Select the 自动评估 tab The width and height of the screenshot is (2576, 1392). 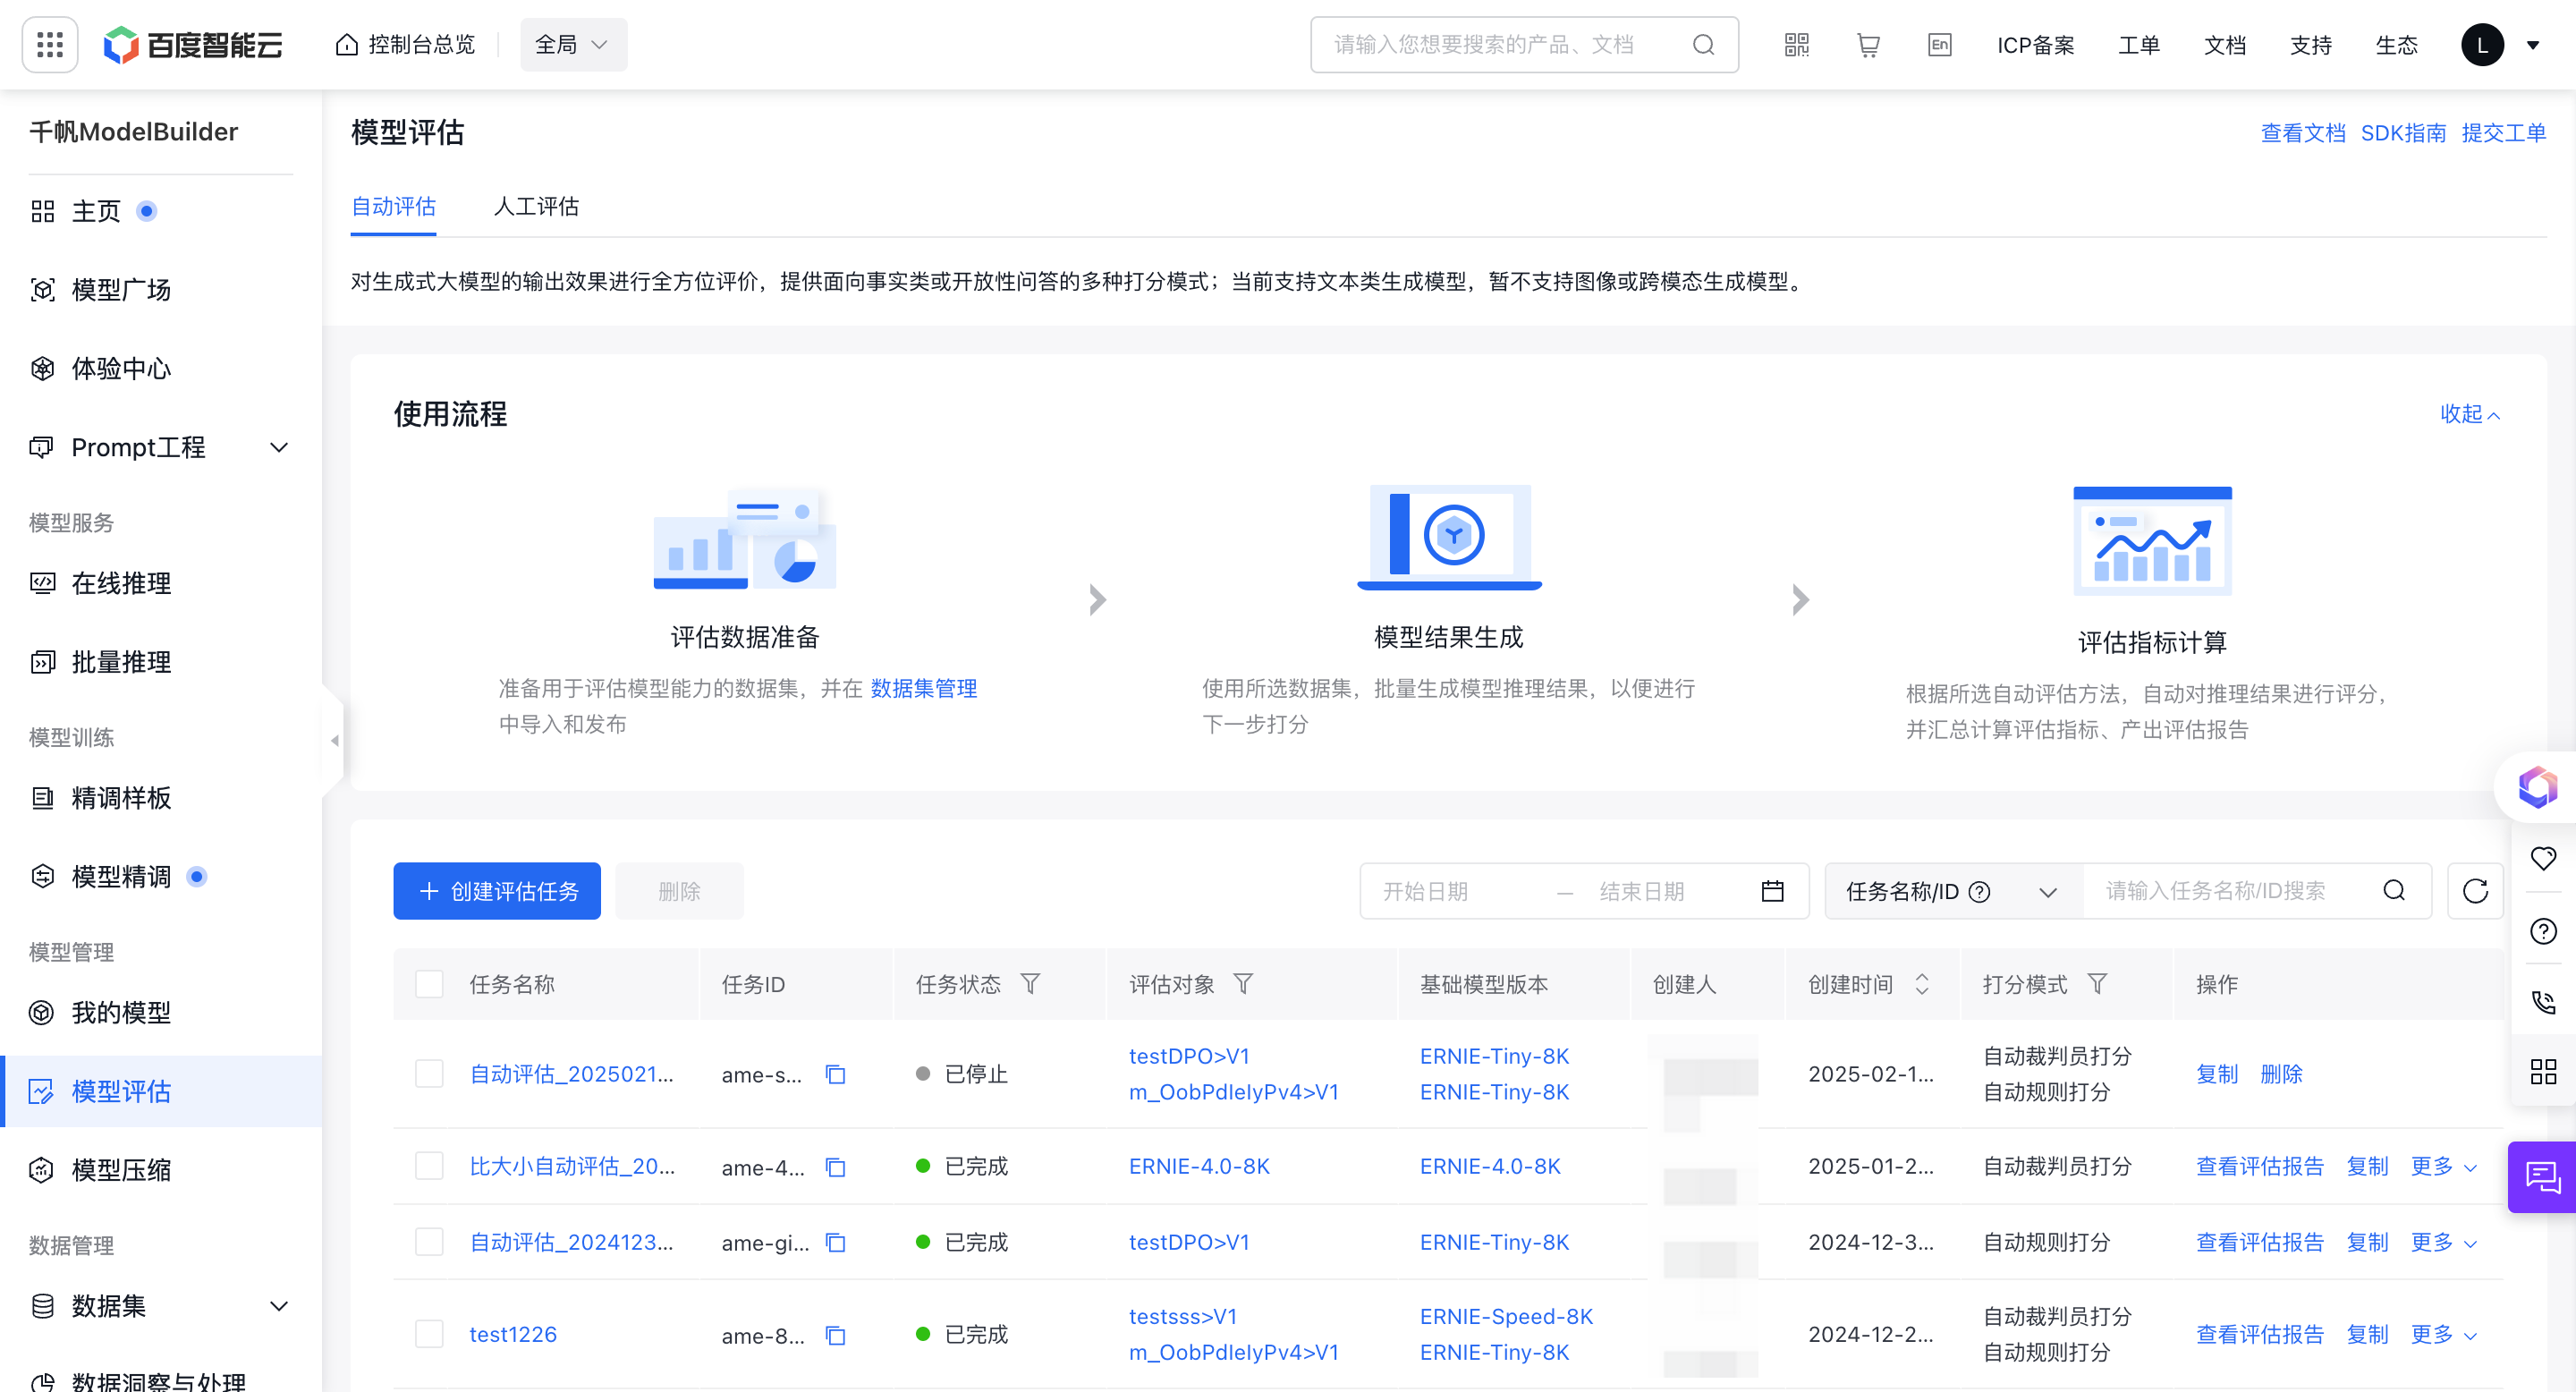393,207
